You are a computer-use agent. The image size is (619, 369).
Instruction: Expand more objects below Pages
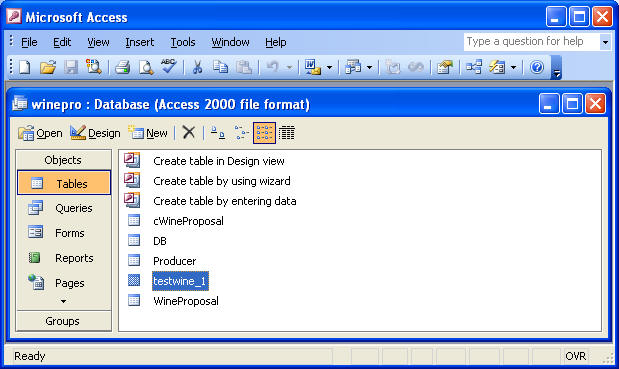pos(64,302)
